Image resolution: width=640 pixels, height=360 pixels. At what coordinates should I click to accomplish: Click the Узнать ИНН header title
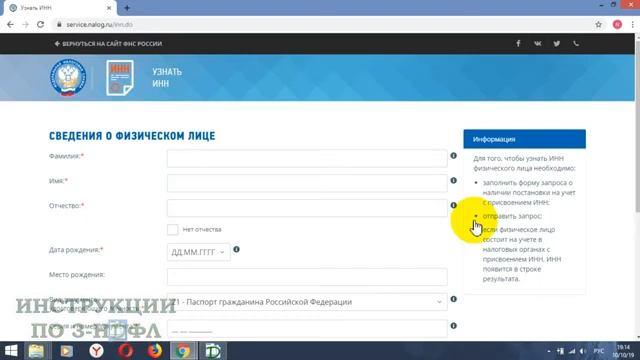pos(167,78)
